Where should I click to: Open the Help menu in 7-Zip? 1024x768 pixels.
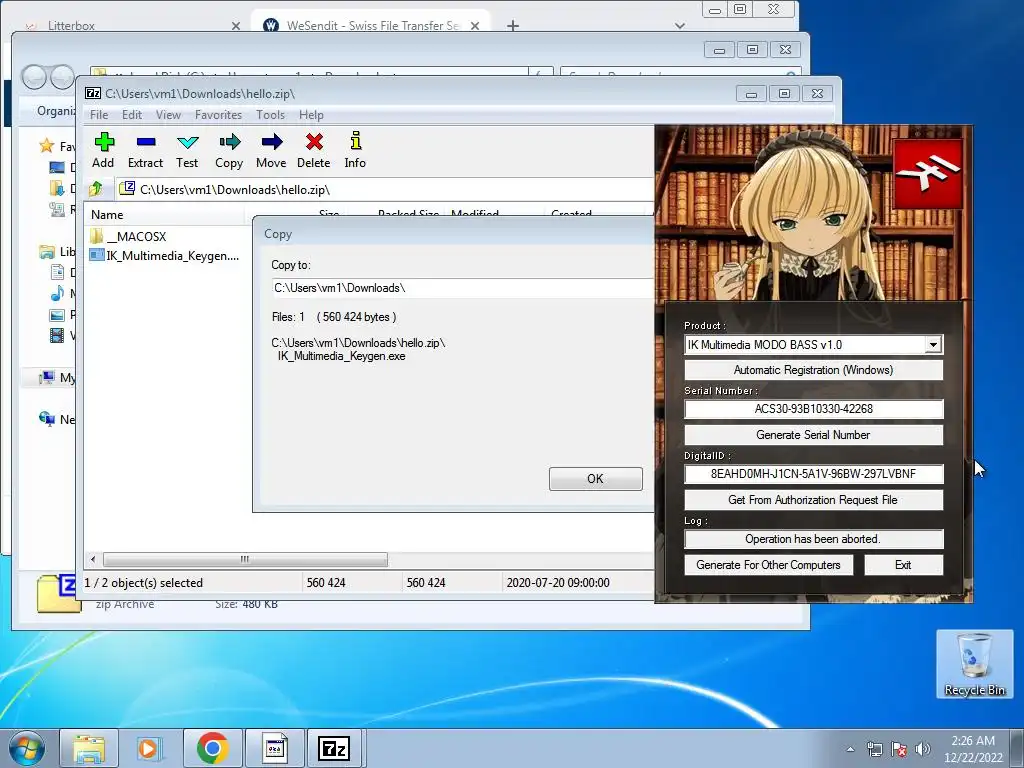tap(312, 115)
